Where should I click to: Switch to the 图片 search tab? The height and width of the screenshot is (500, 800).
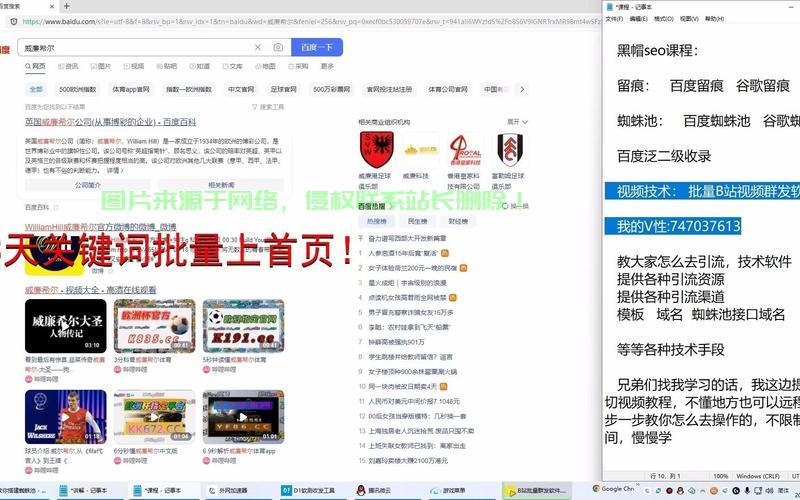[101, 66]
